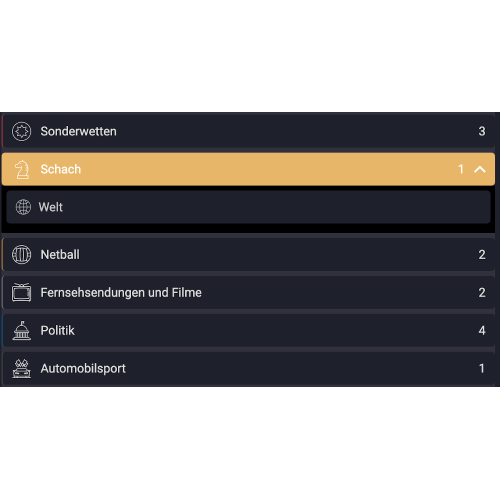Expand the Sonderwetten category row
500x500 pixels.
click(x=248, y=131)
